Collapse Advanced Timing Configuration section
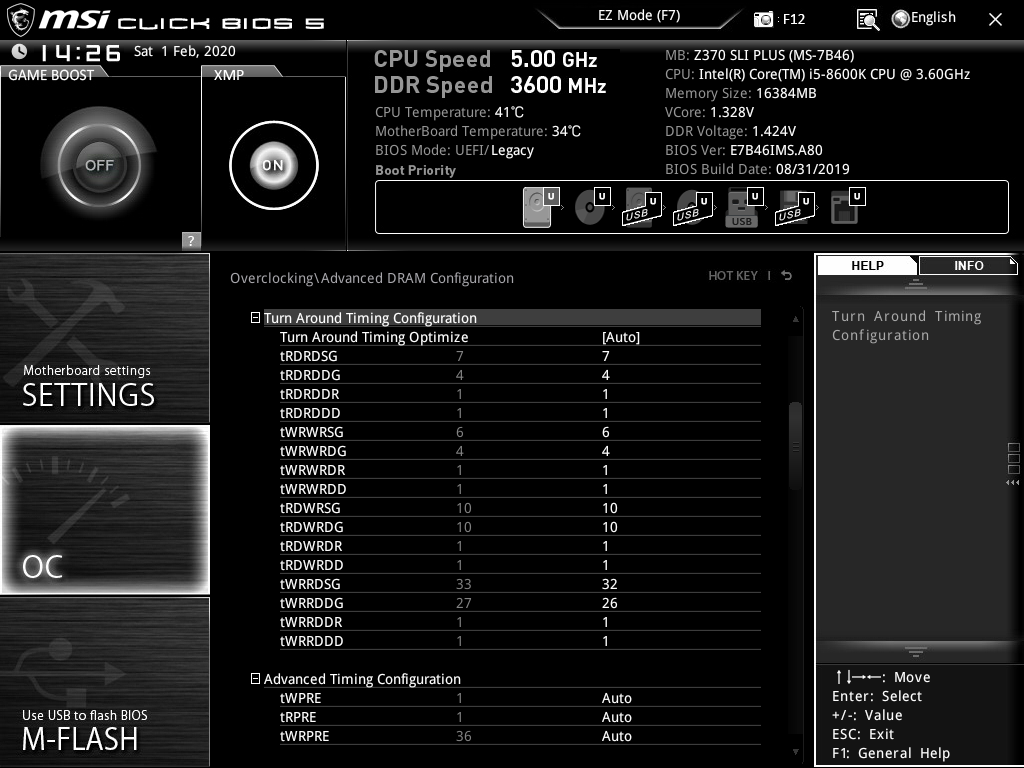This screenshot has height=768, width=1024. 255,679
